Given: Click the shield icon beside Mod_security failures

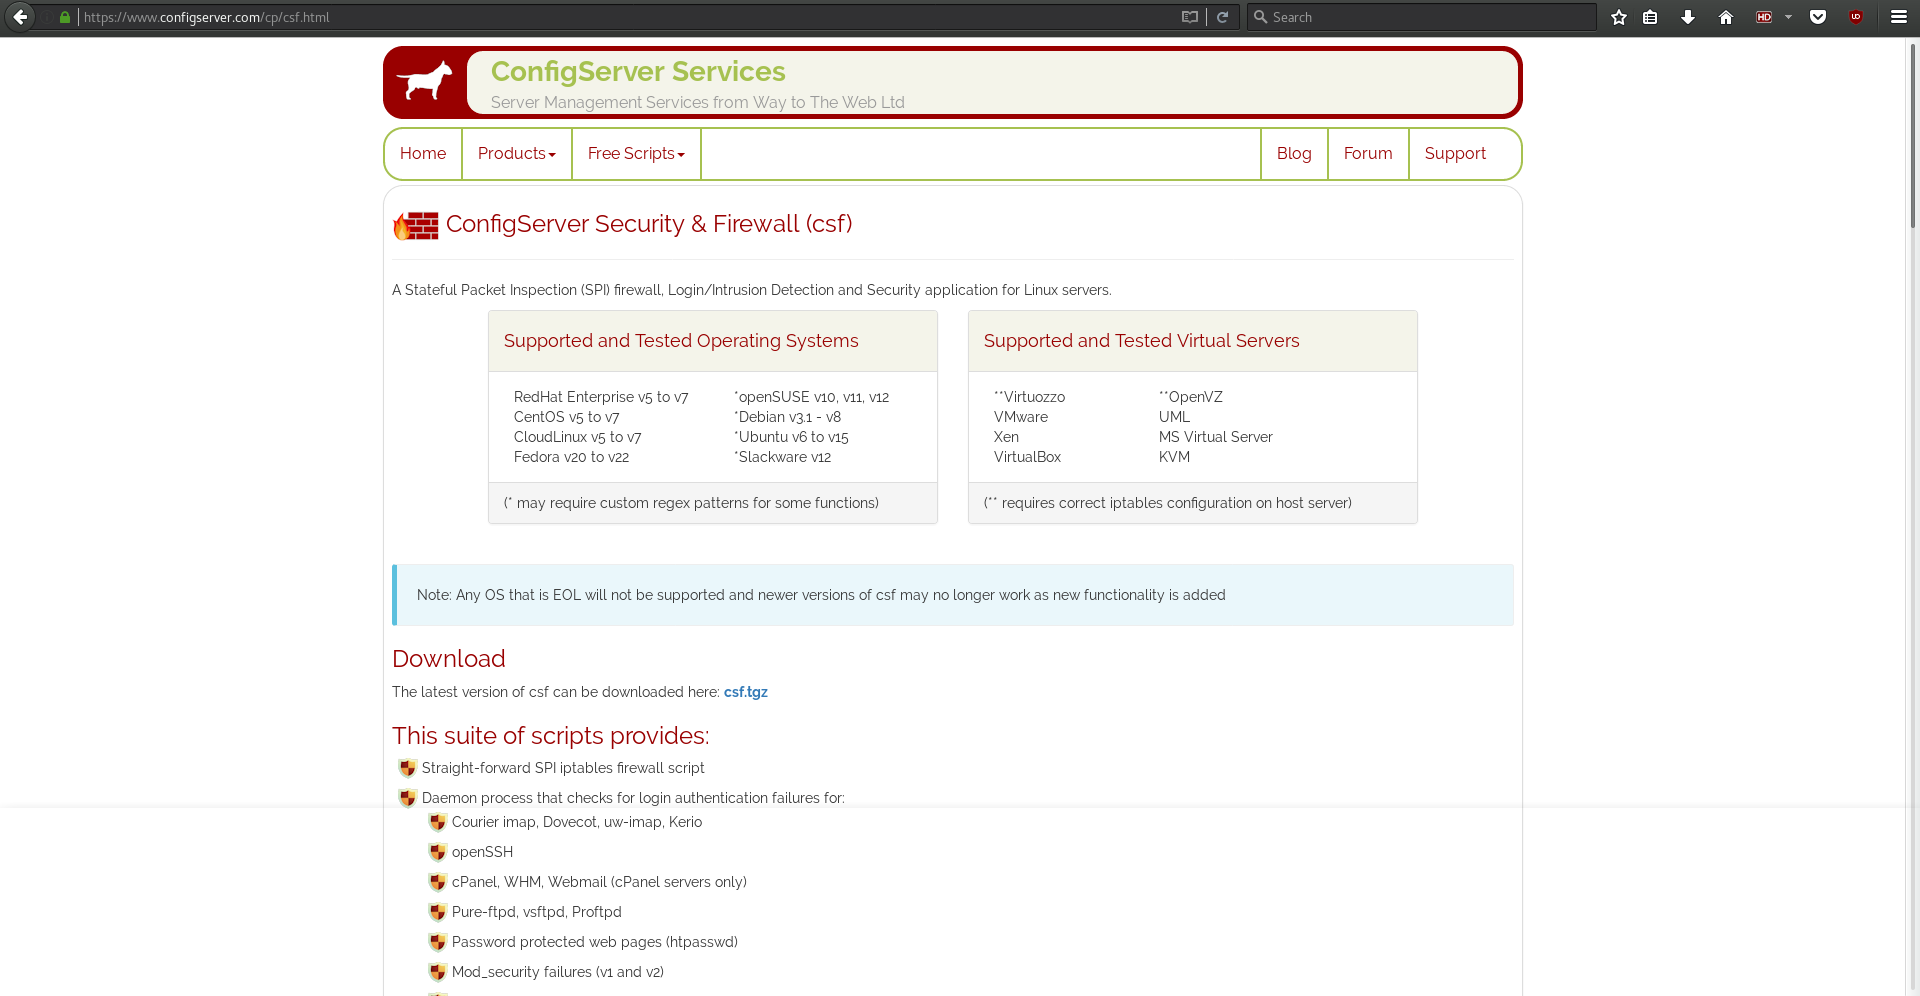Looking at the screenshot, I should 437,972.
